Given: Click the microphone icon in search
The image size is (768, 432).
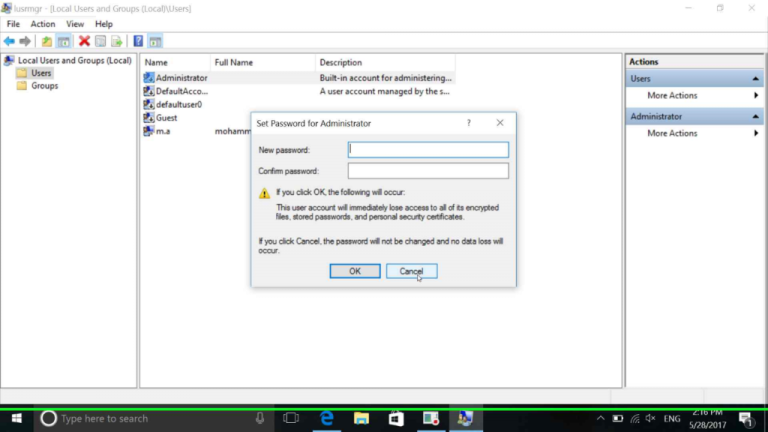Looking at the screenshot, I should point(260,418).
